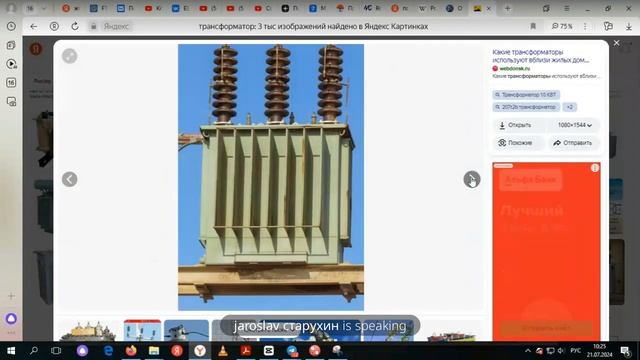Open the page zoom 75% indicator
This screenshot has width=640, height=360.
click(x=562, y=26)
